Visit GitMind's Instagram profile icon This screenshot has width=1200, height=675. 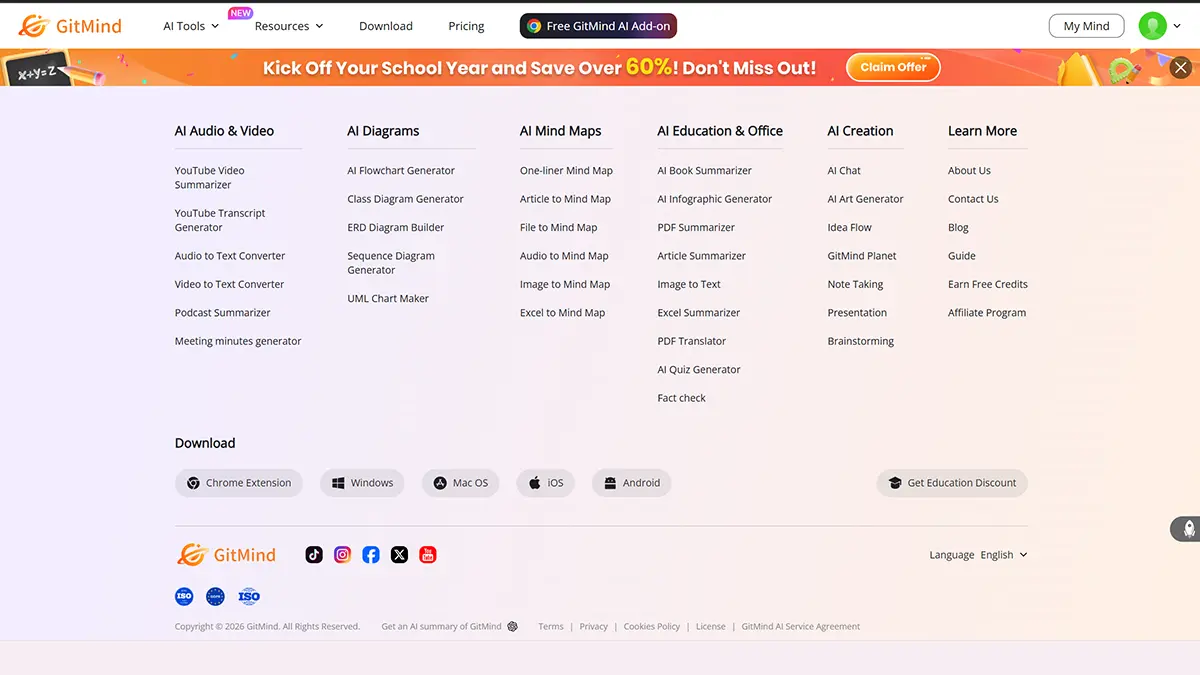click(342, 554)
